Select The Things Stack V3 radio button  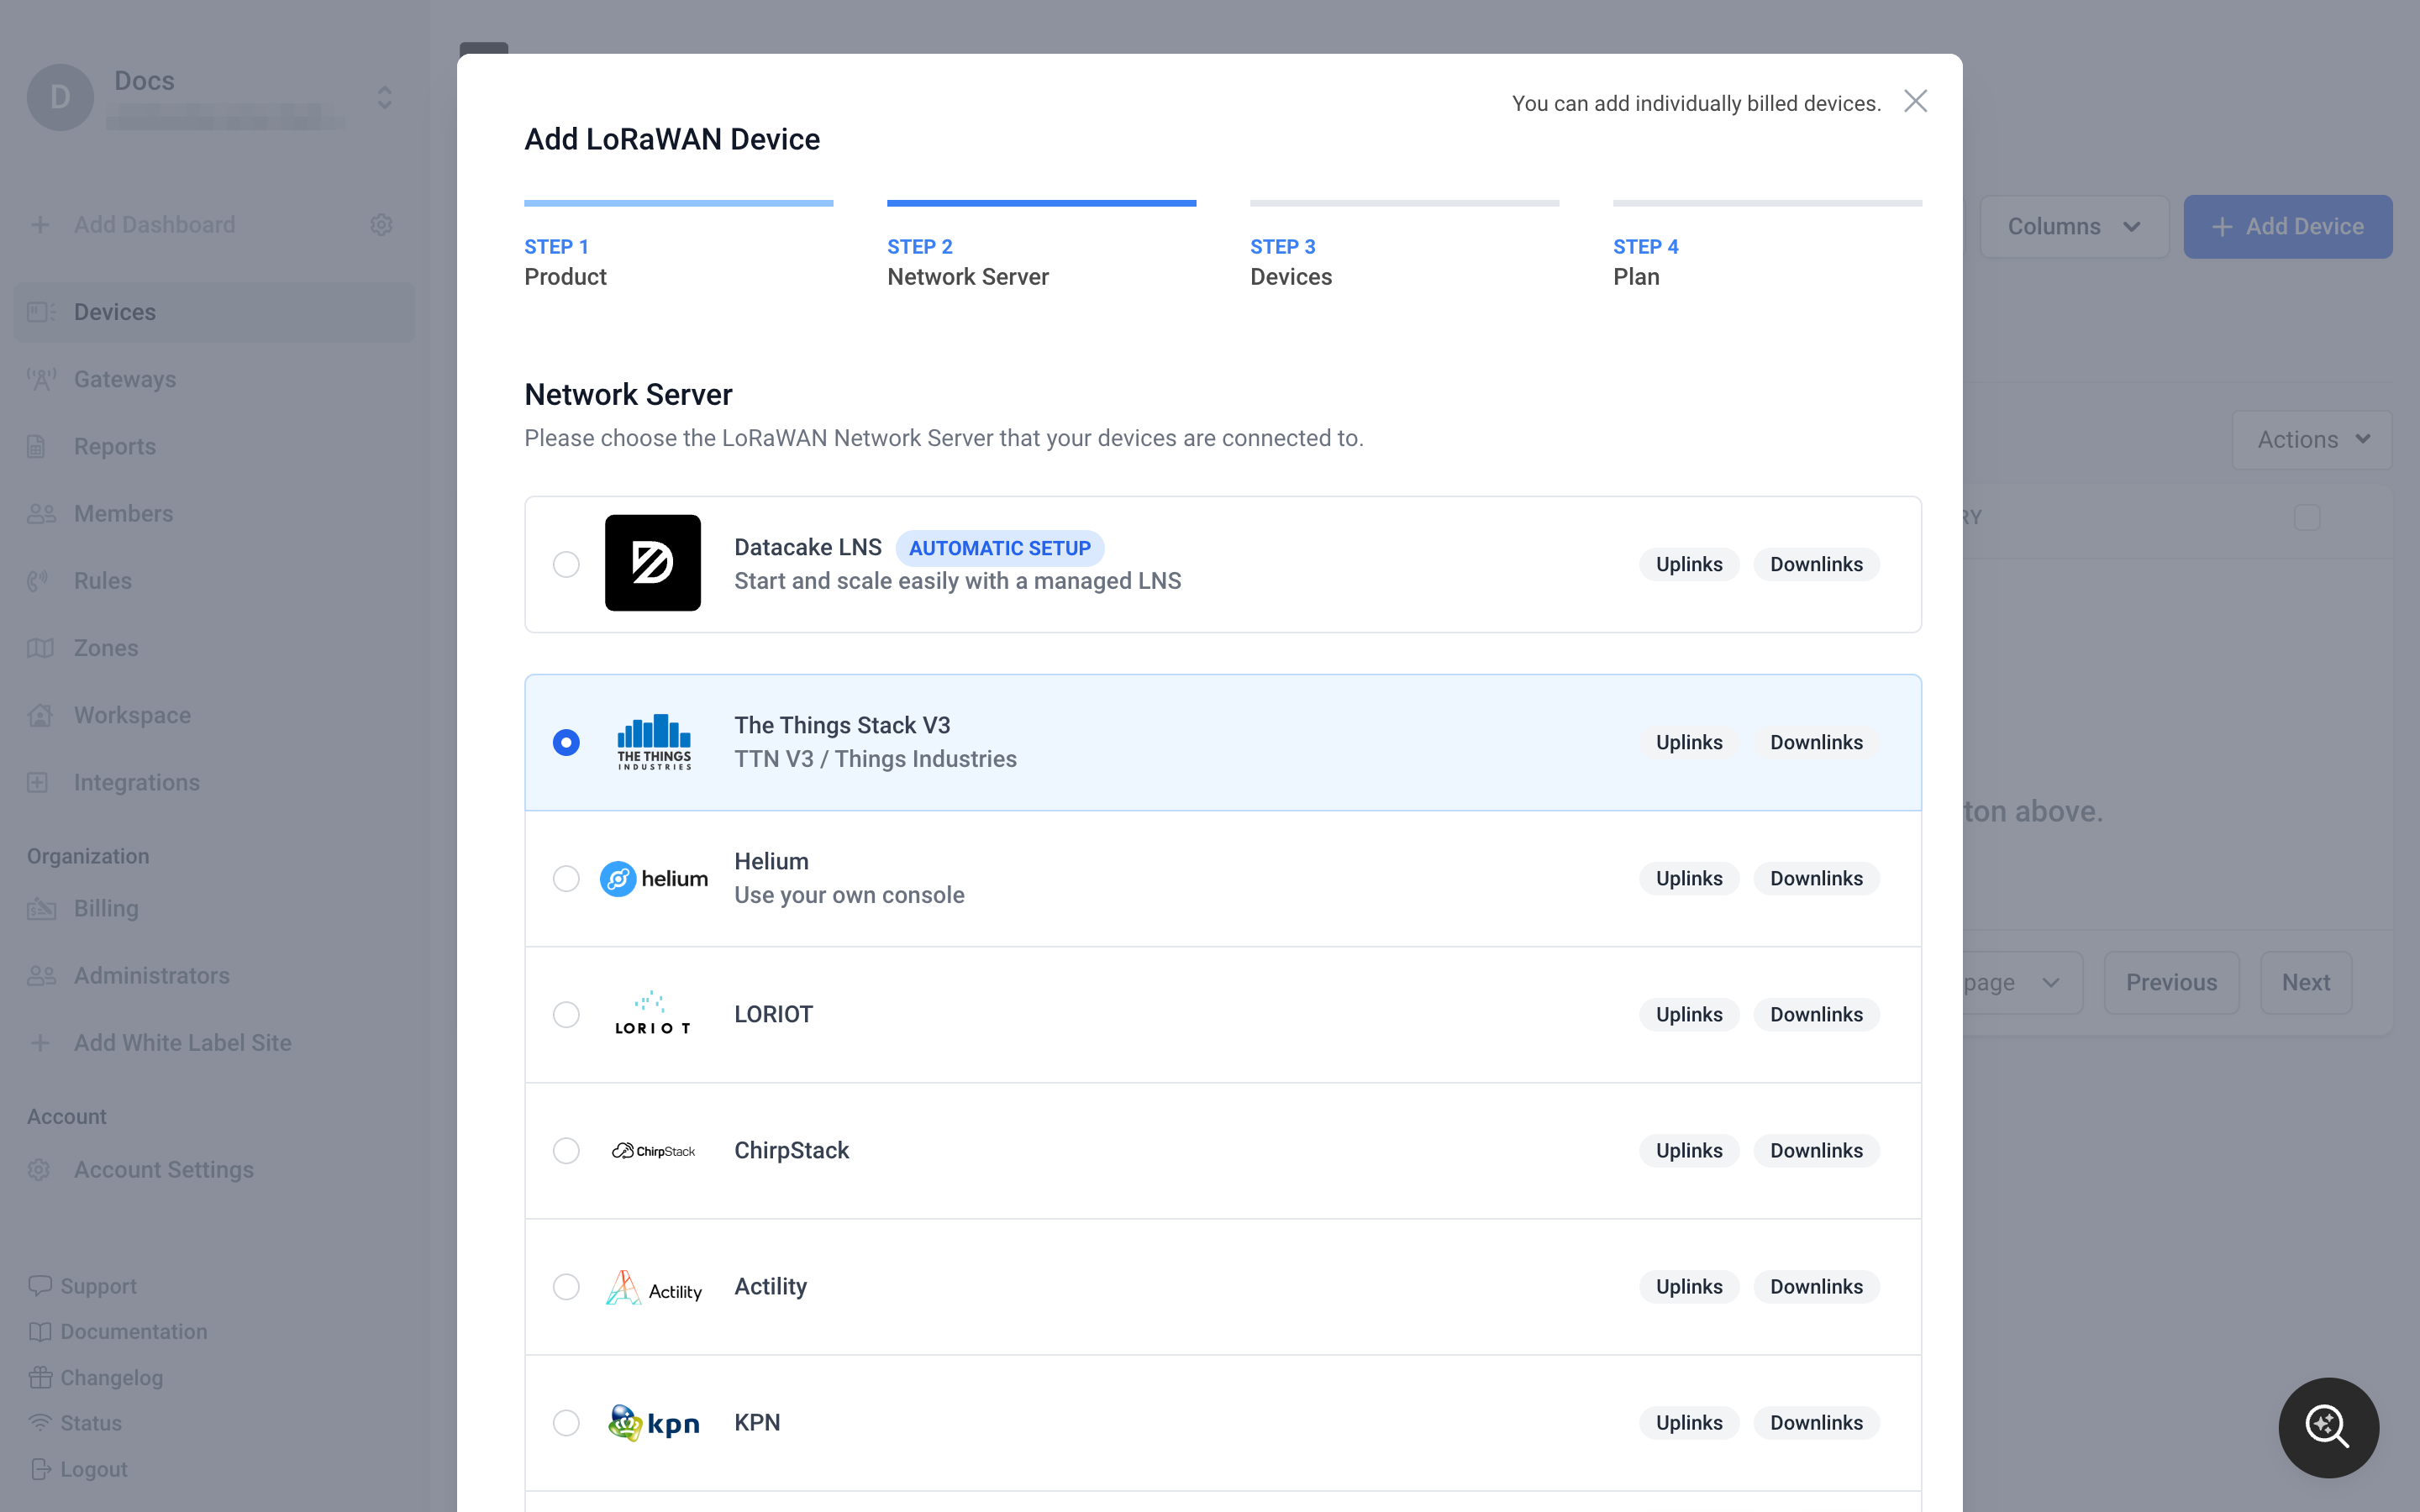pyautogui.click(x=566, y=742)
